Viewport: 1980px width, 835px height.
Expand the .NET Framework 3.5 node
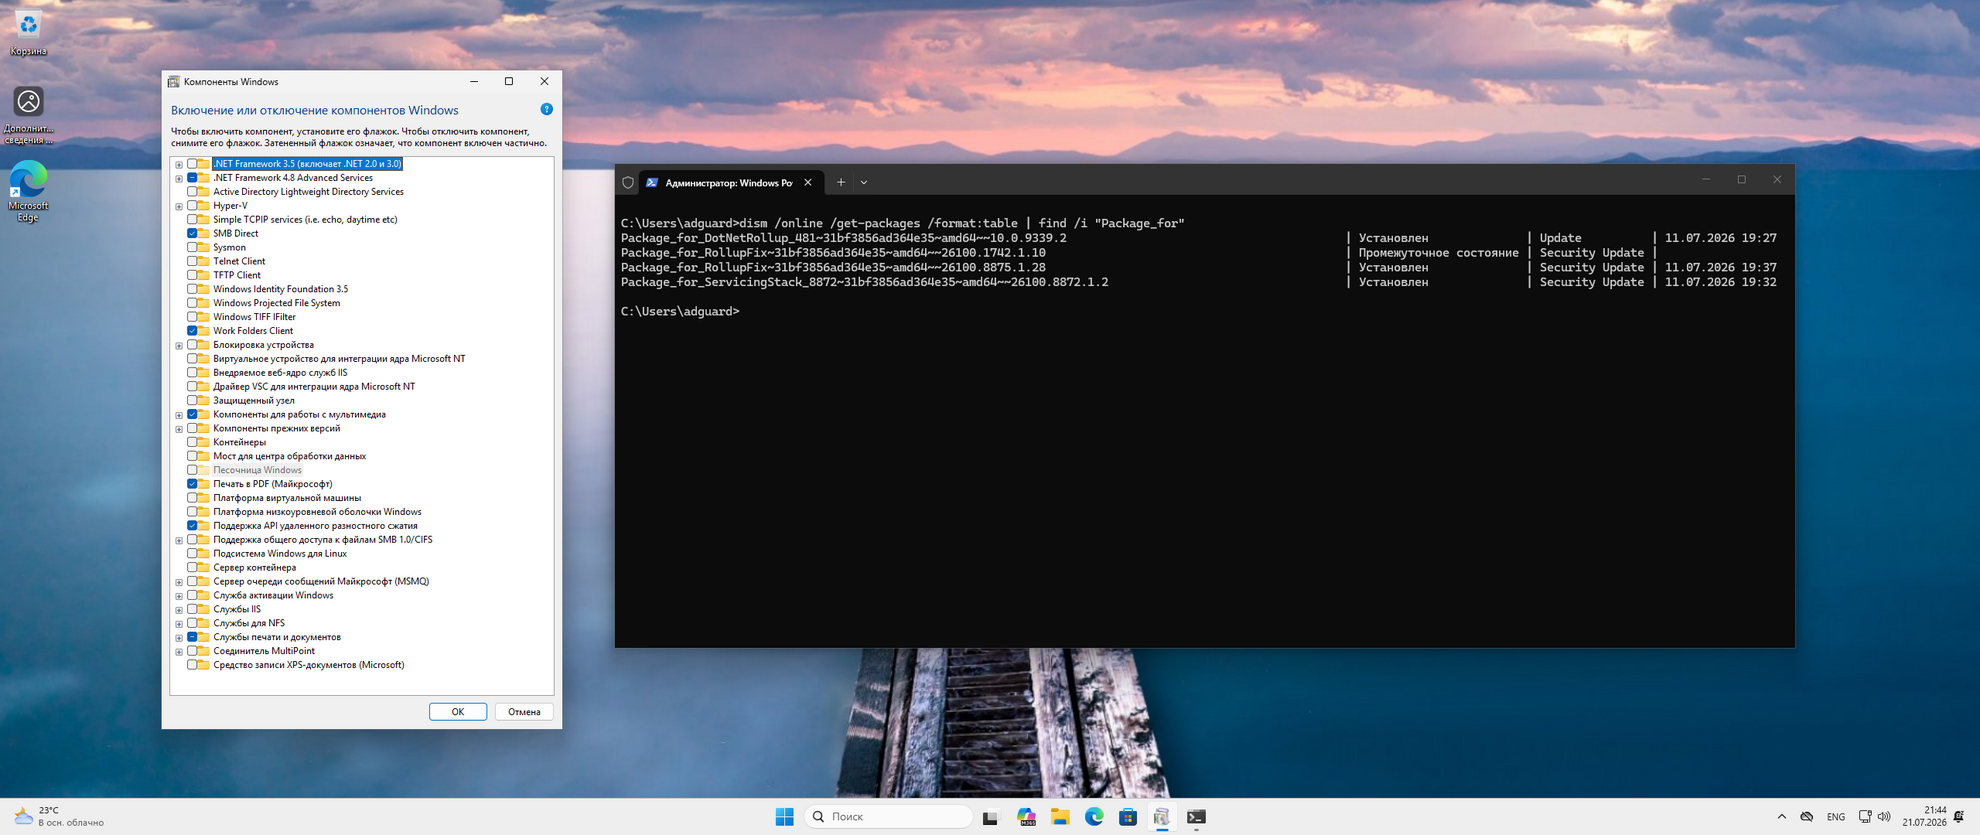179,164
